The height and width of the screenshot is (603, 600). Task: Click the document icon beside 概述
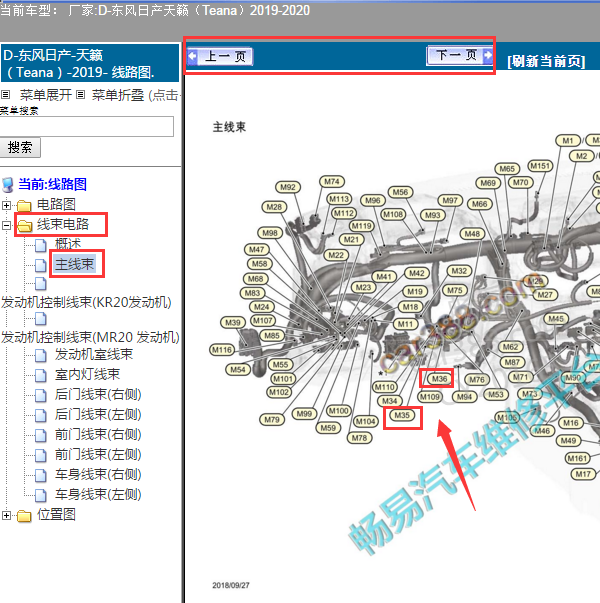pos(41,245)
